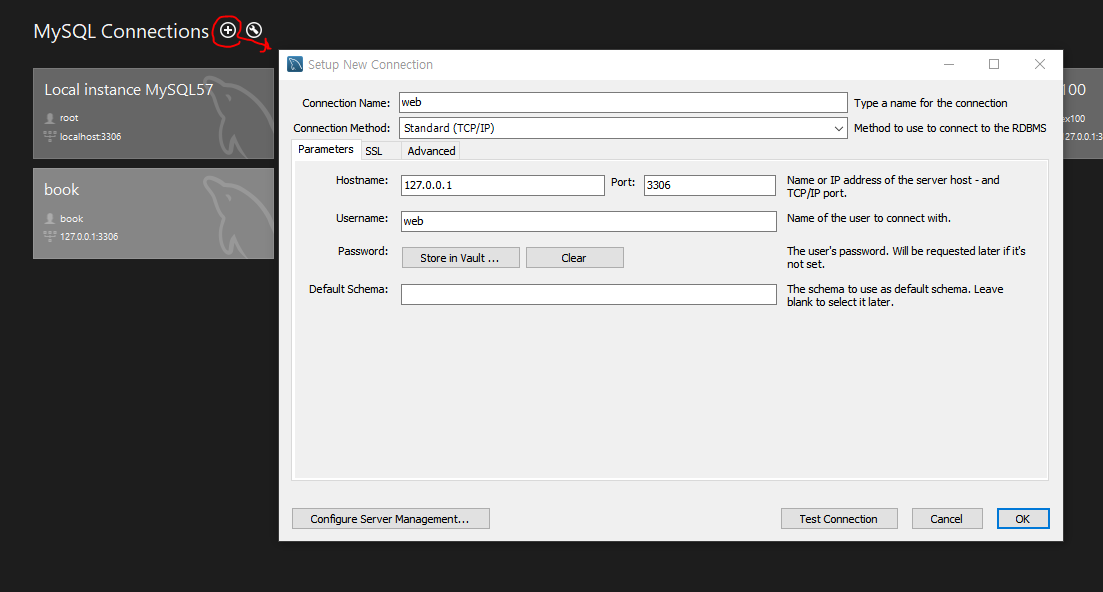The image size is (1103, 592).
Task: Open the Local instance MySQL57 connection tile
Action: tap(153, 113)
